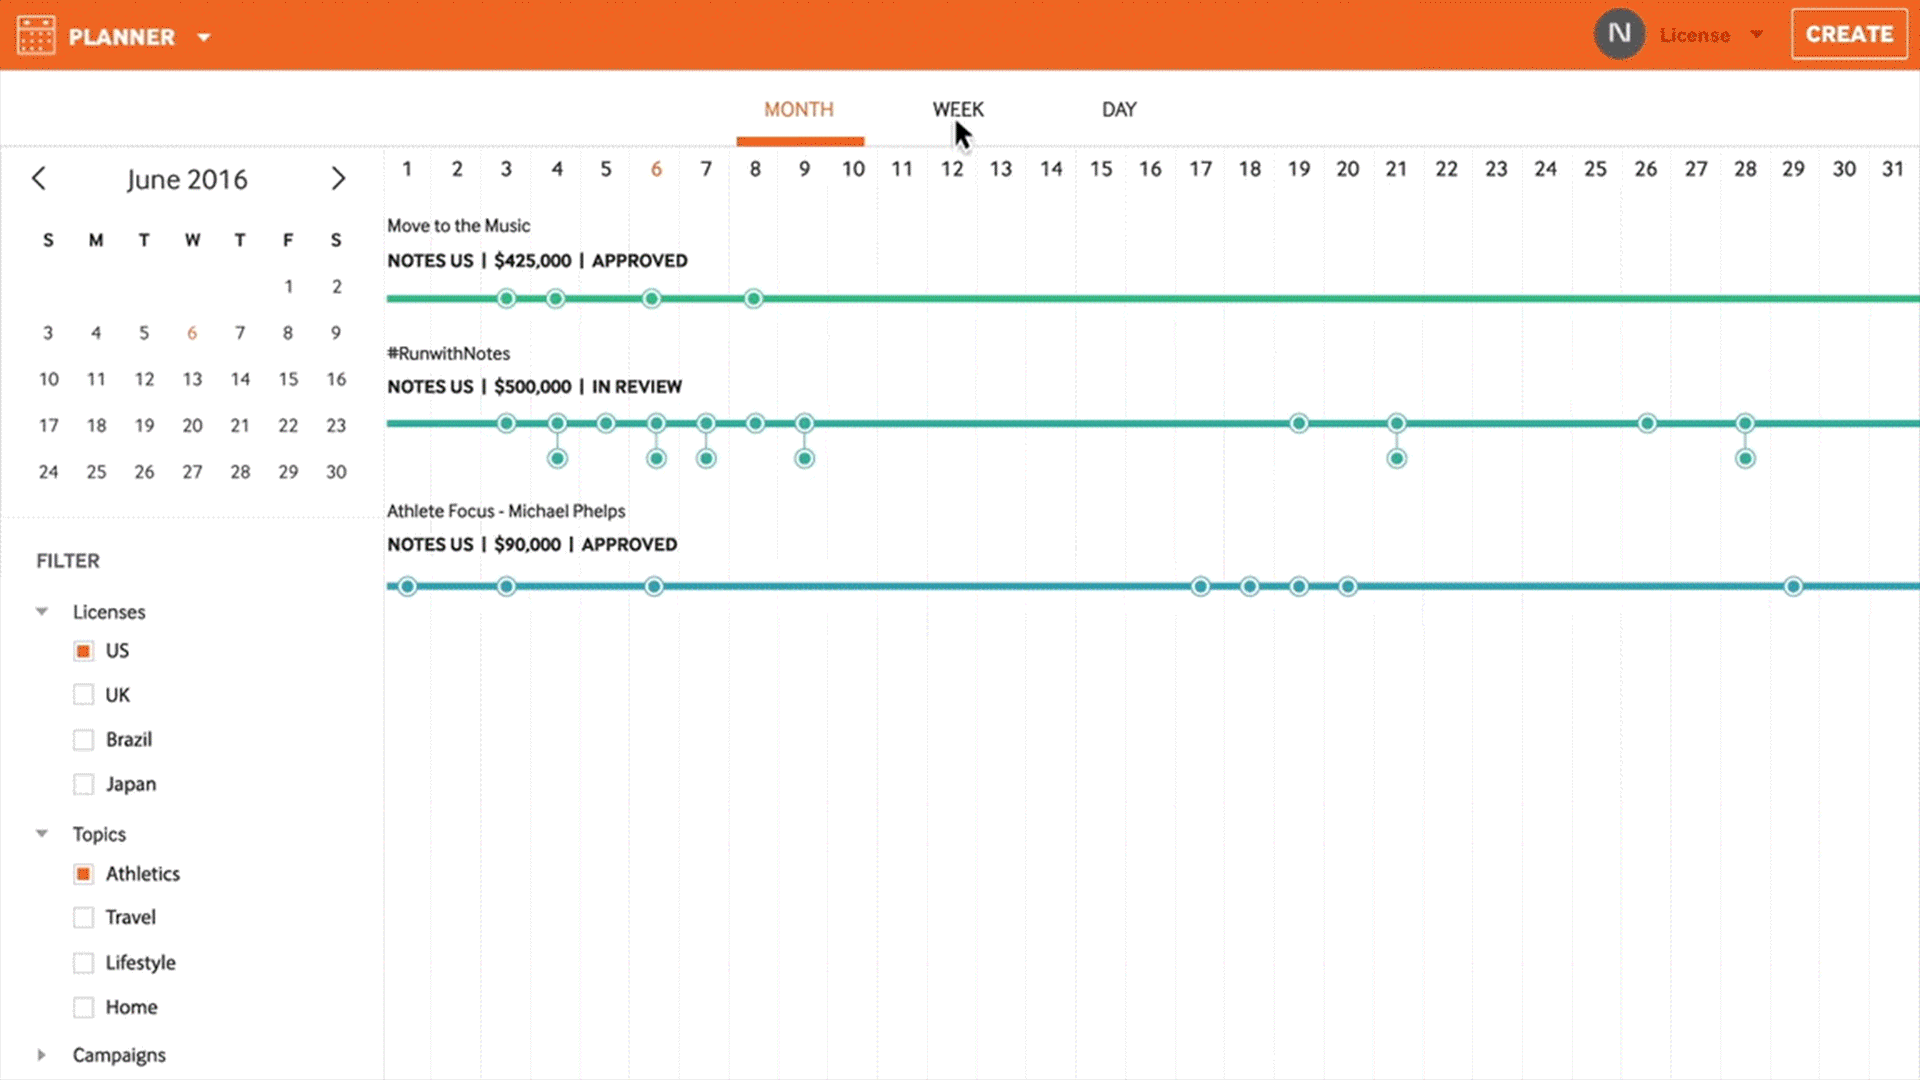
Task: Click #RunwithNotes lower marker under day 21
Action: point(1397,459)
